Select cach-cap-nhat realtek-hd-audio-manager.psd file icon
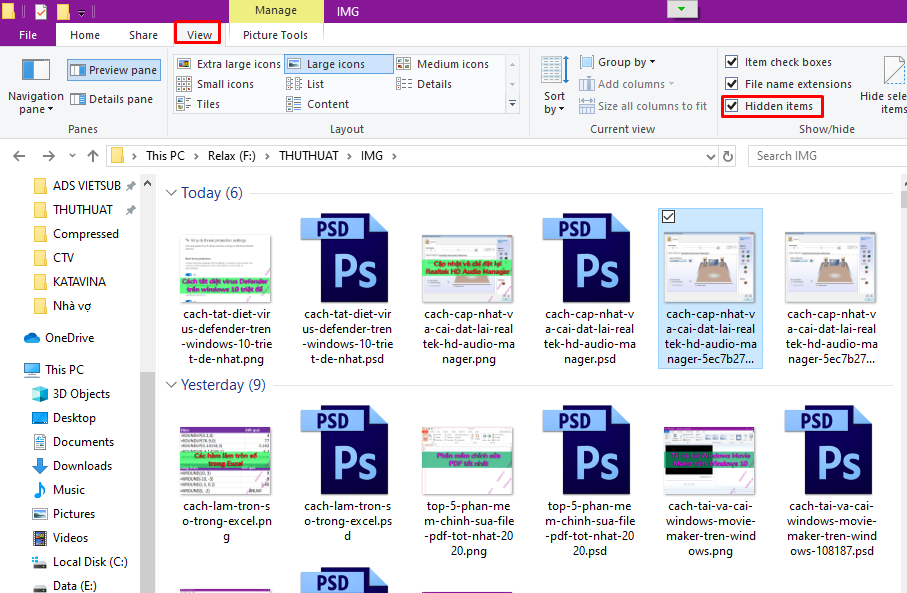 click(589, 258)
